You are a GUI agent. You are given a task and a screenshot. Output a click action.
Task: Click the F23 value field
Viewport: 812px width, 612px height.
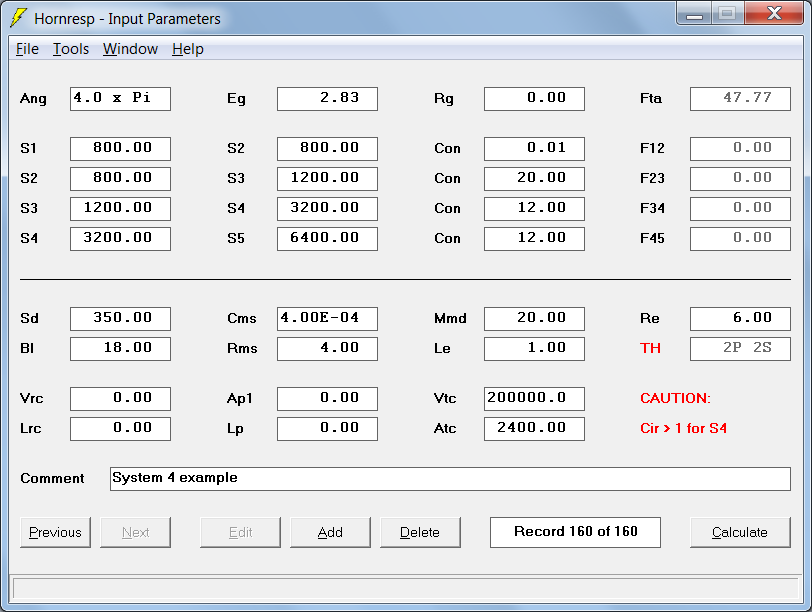741,179
